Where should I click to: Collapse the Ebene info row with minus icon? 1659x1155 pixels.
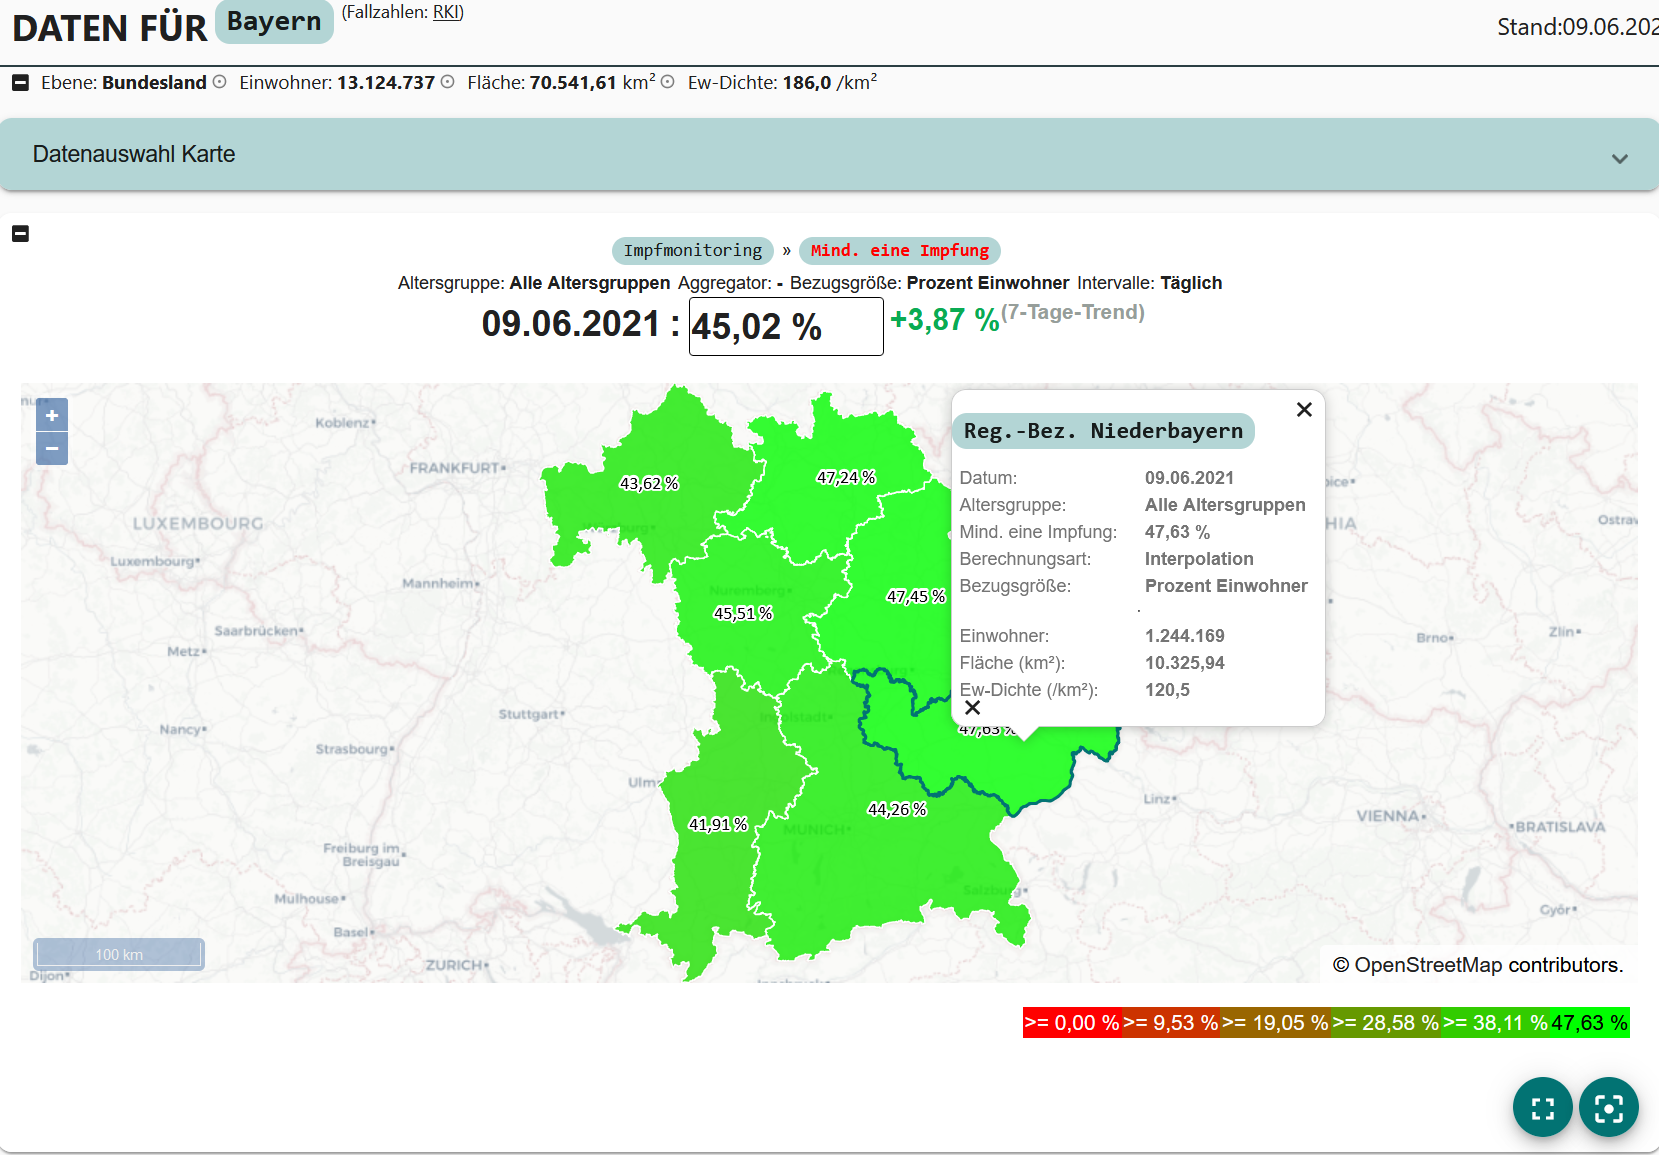[x=20, y=83]
